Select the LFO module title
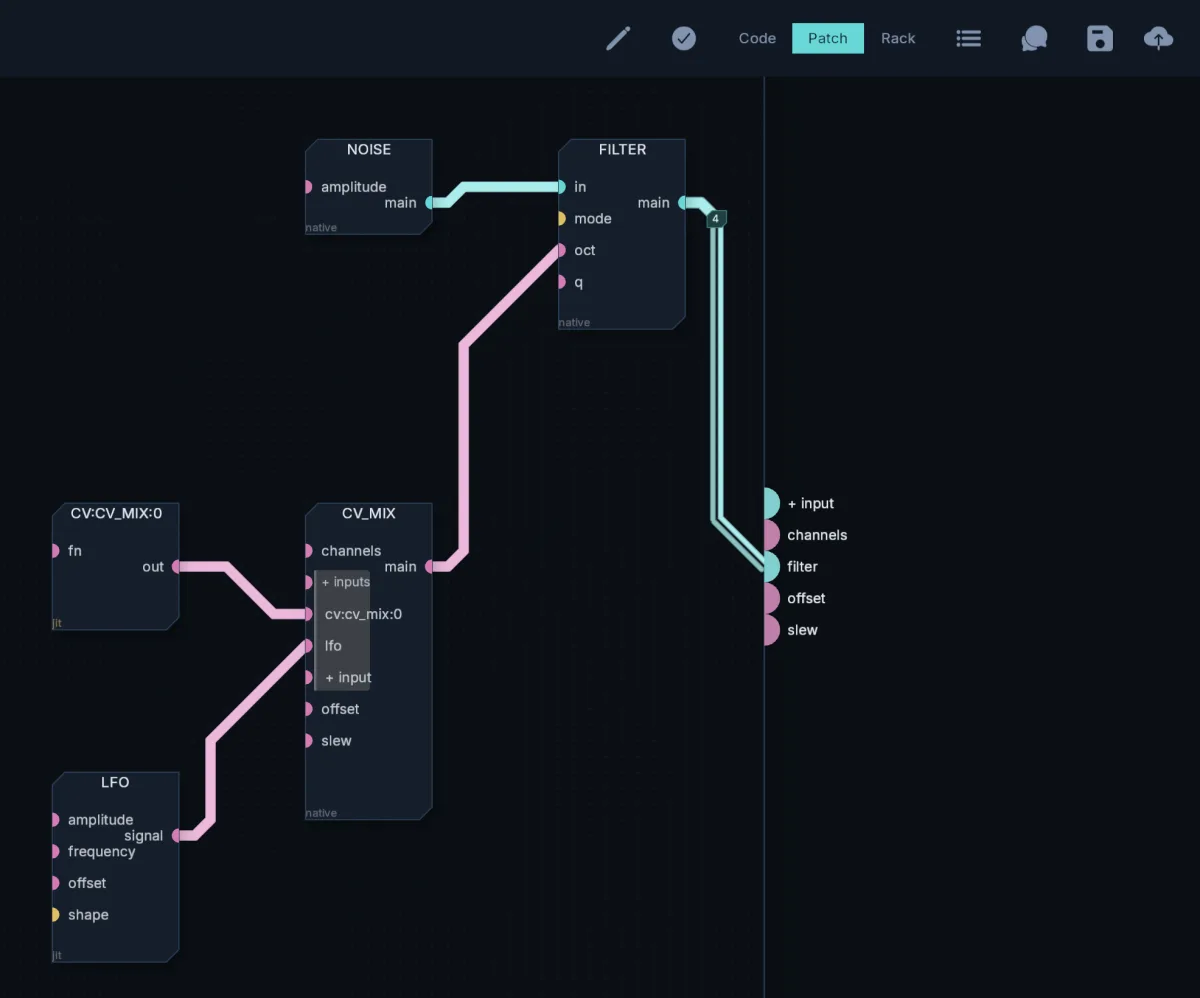Screen dimensions: 1200x998 [115, 782]
